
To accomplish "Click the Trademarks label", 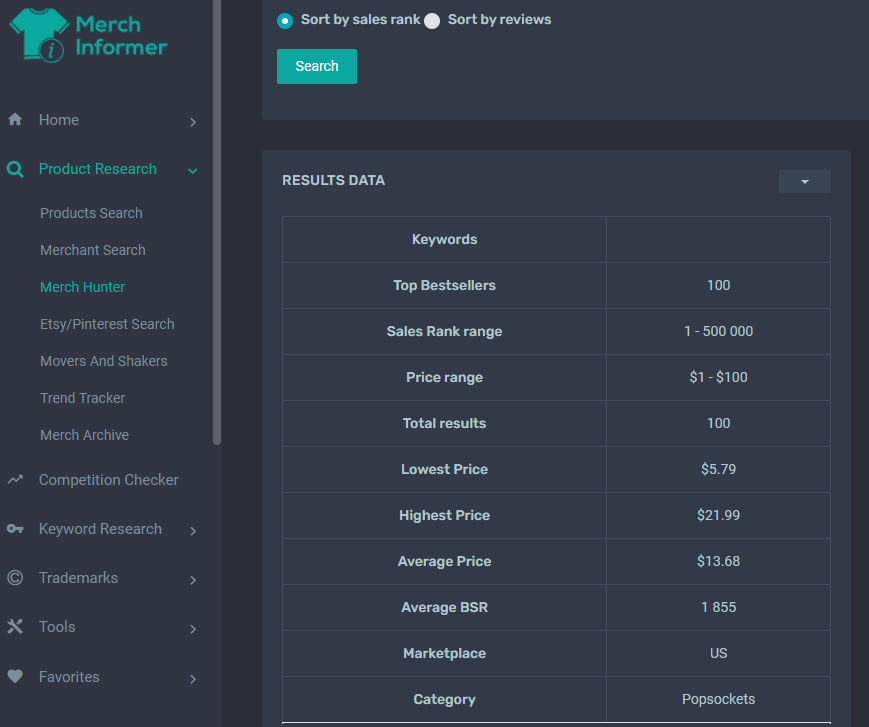I will 78,578.
